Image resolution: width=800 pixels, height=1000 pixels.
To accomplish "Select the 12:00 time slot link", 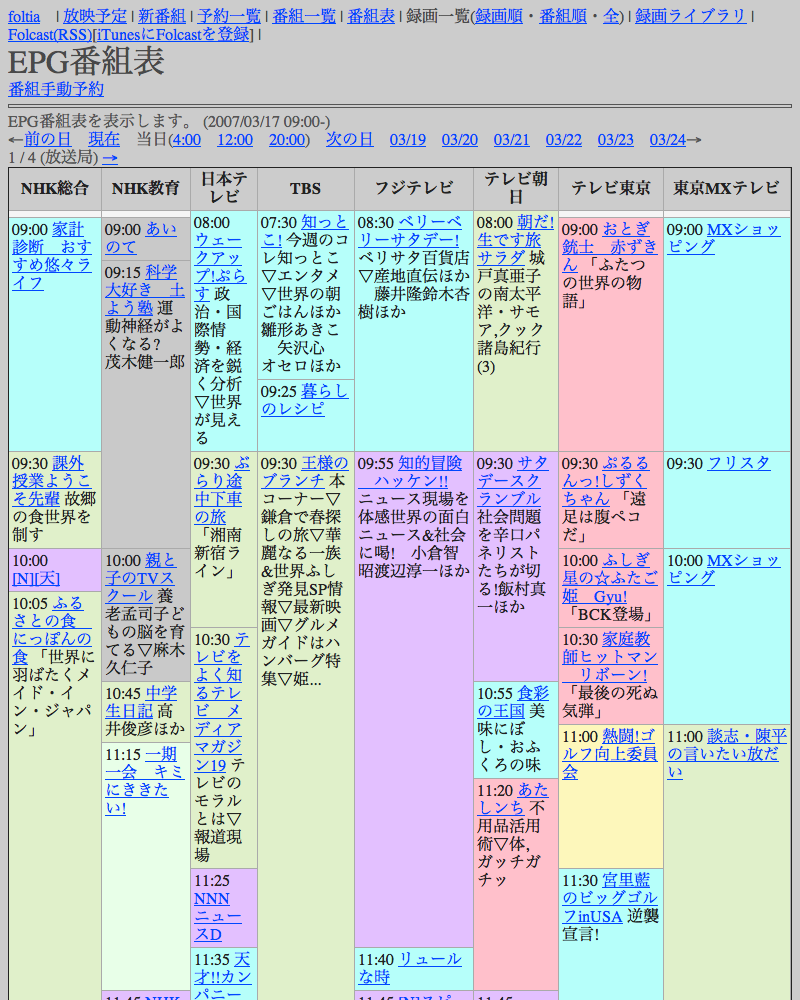I will [235, 139].
